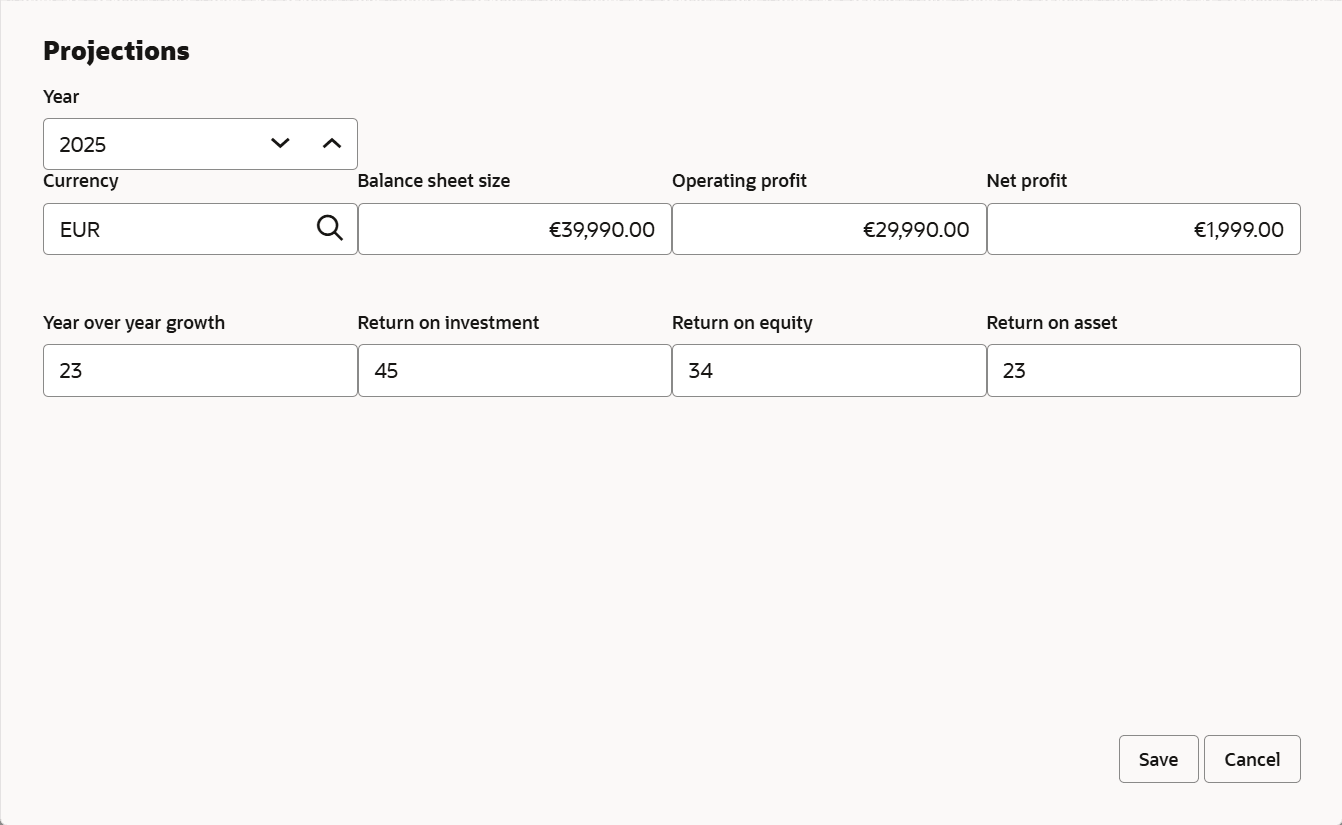Click the Return on asset field
Viewport: 1342px width, 825px height.
click(1143, 371)
